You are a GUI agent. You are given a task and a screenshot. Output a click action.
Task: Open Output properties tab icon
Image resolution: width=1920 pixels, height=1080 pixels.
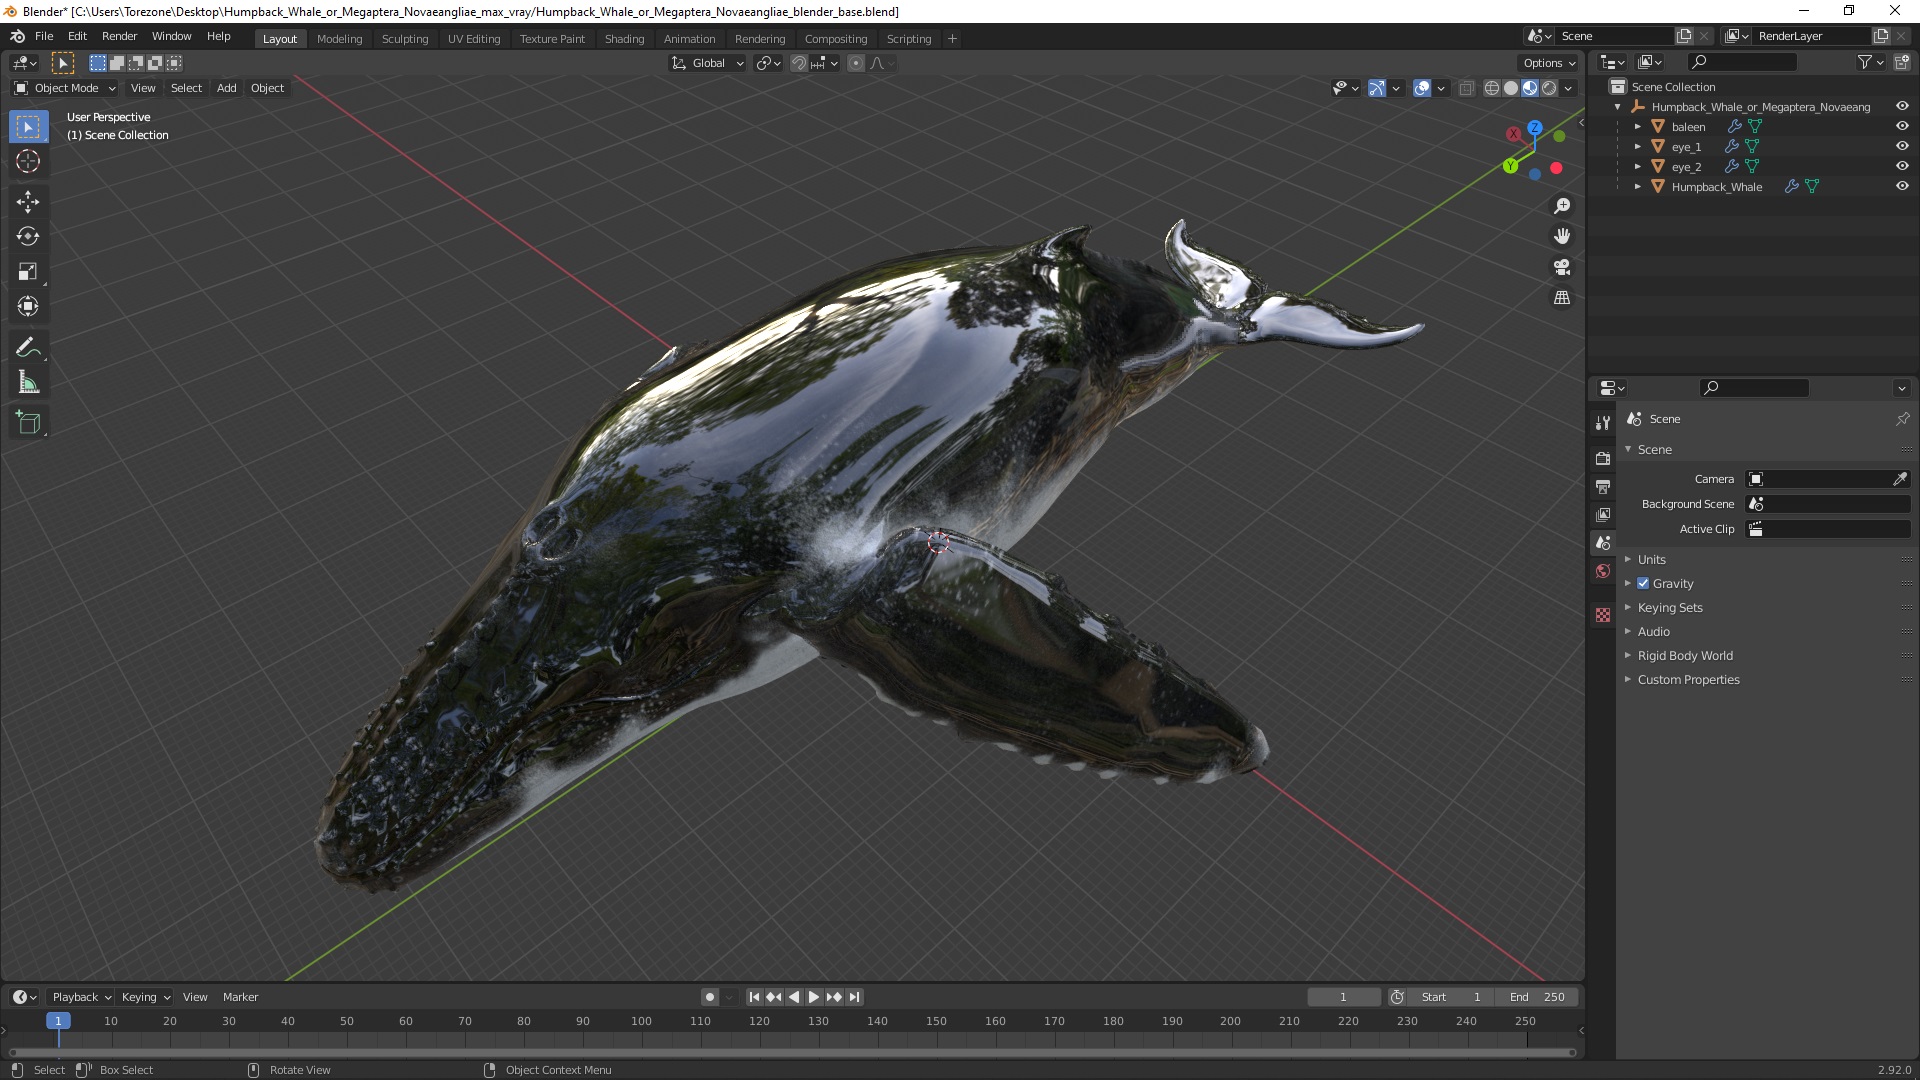coord(1603,486)
